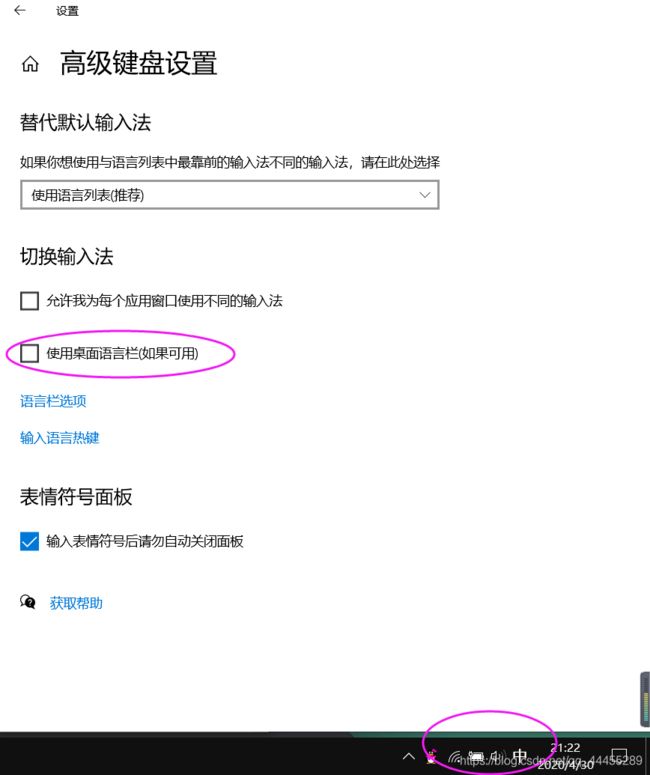Image resolution: width=650 pixels, height=775 pixels.
Task: Go back with the arrow icon
Action: 20,10
